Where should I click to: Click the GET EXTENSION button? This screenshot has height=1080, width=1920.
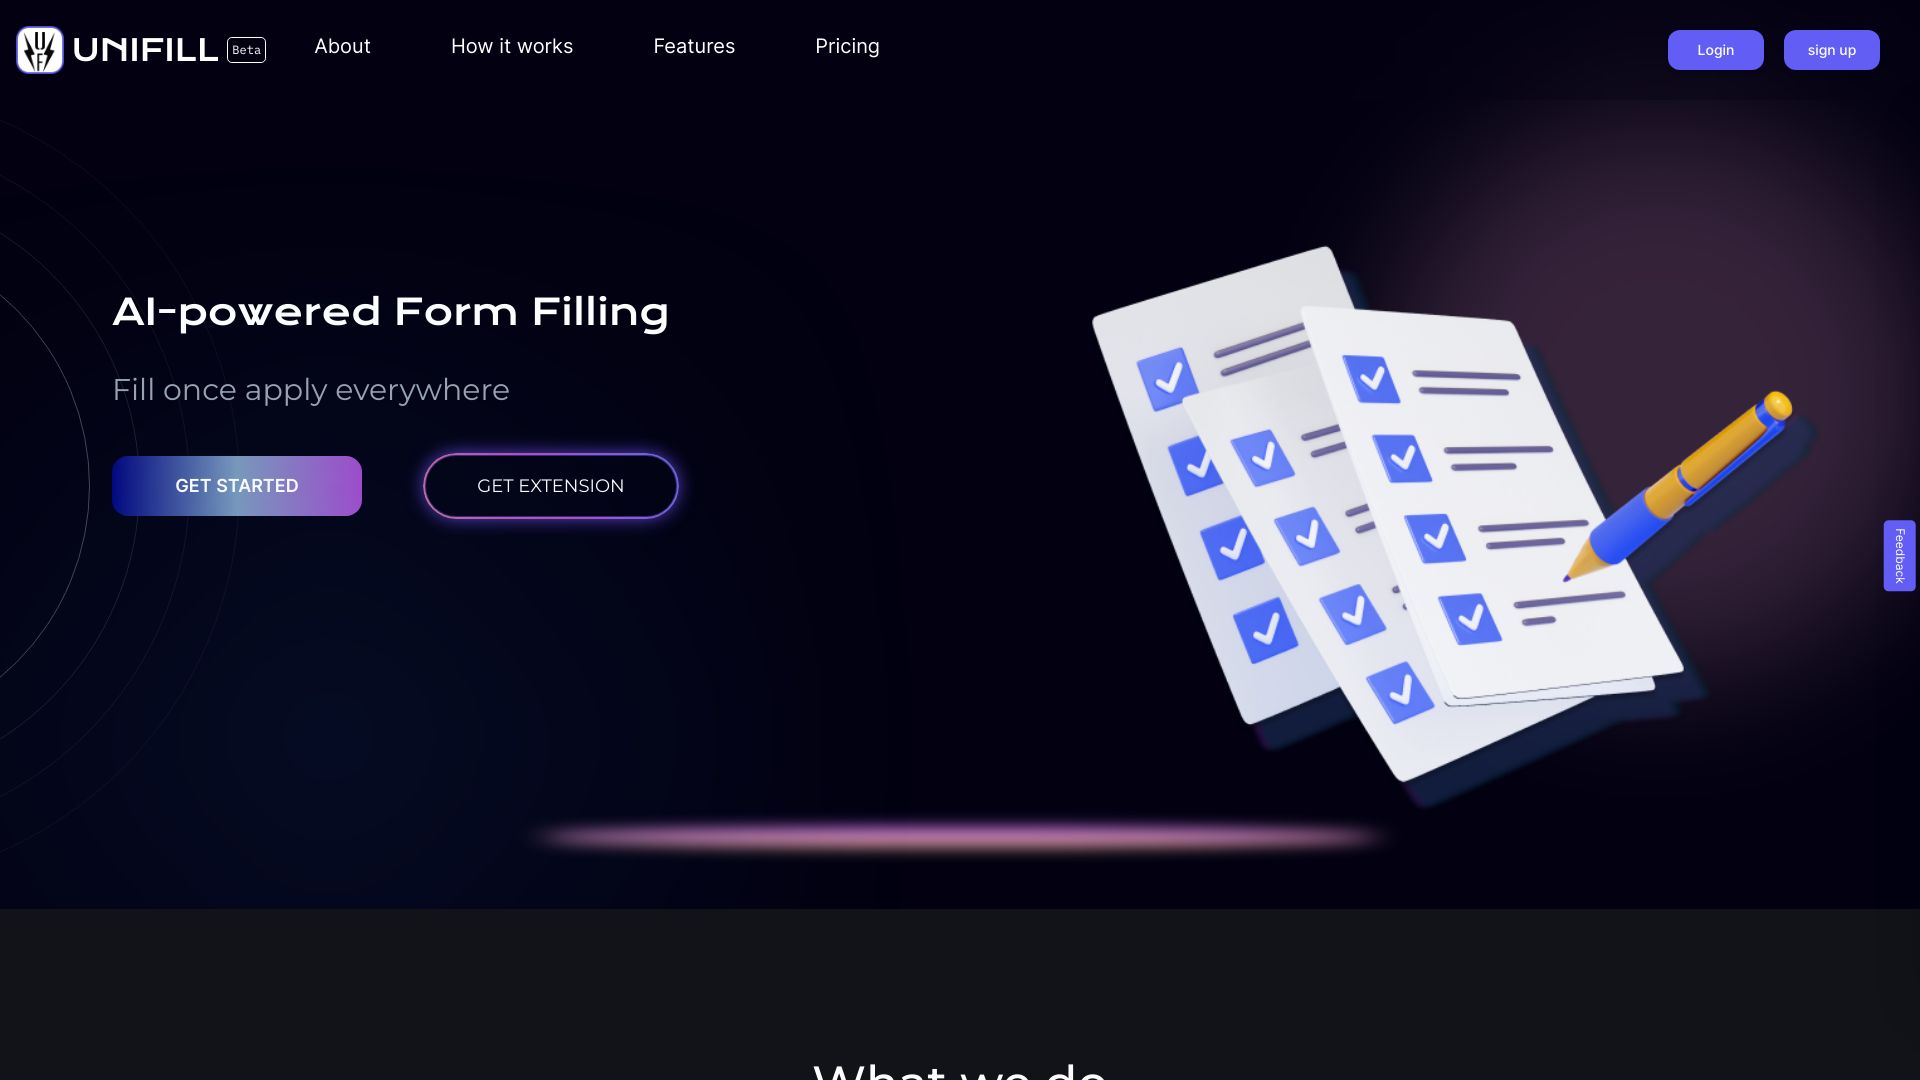[550, 485]
